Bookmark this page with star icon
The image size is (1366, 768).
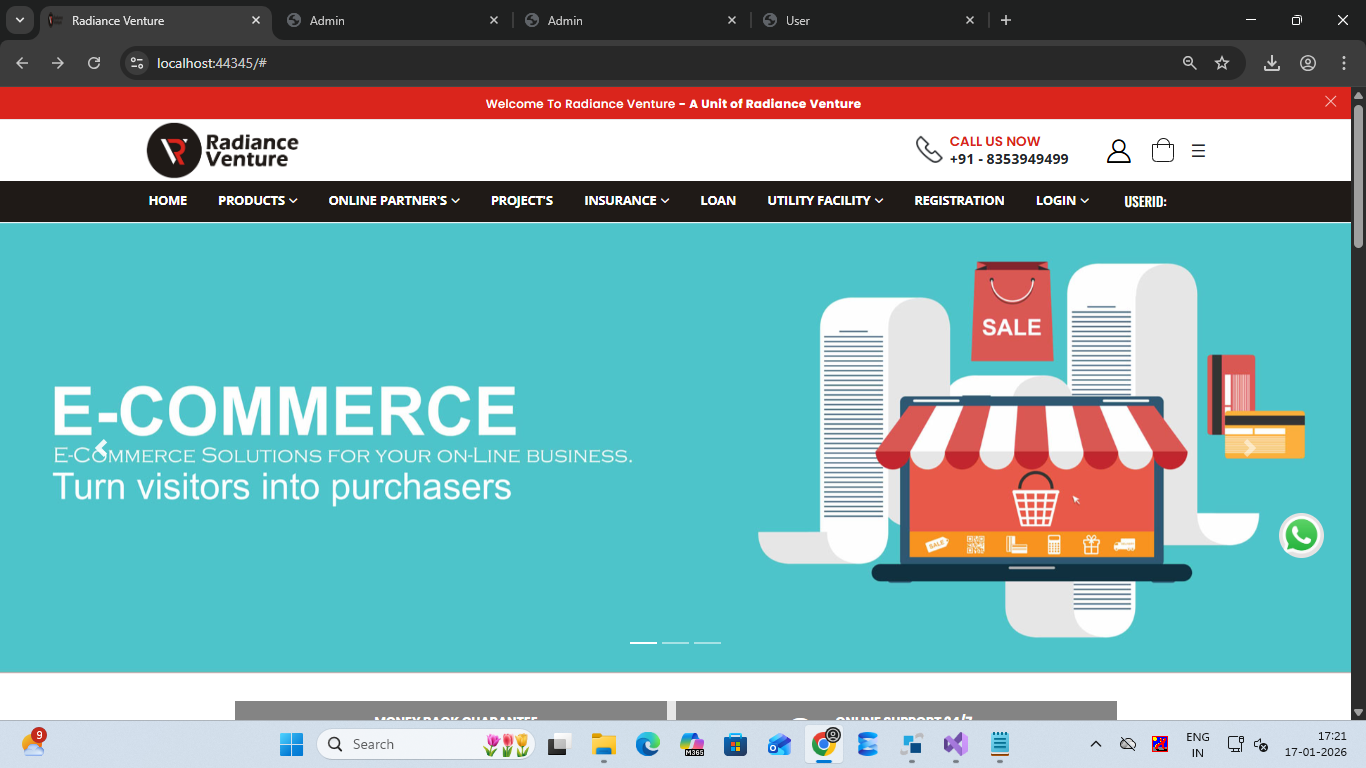coord(1222,63)
